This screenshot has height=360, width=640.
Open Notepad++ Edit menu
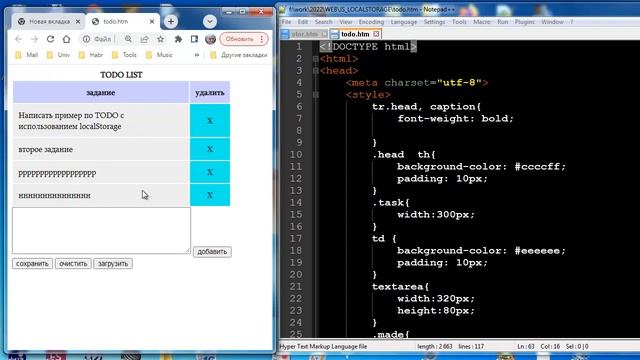[x=303, y=22]
